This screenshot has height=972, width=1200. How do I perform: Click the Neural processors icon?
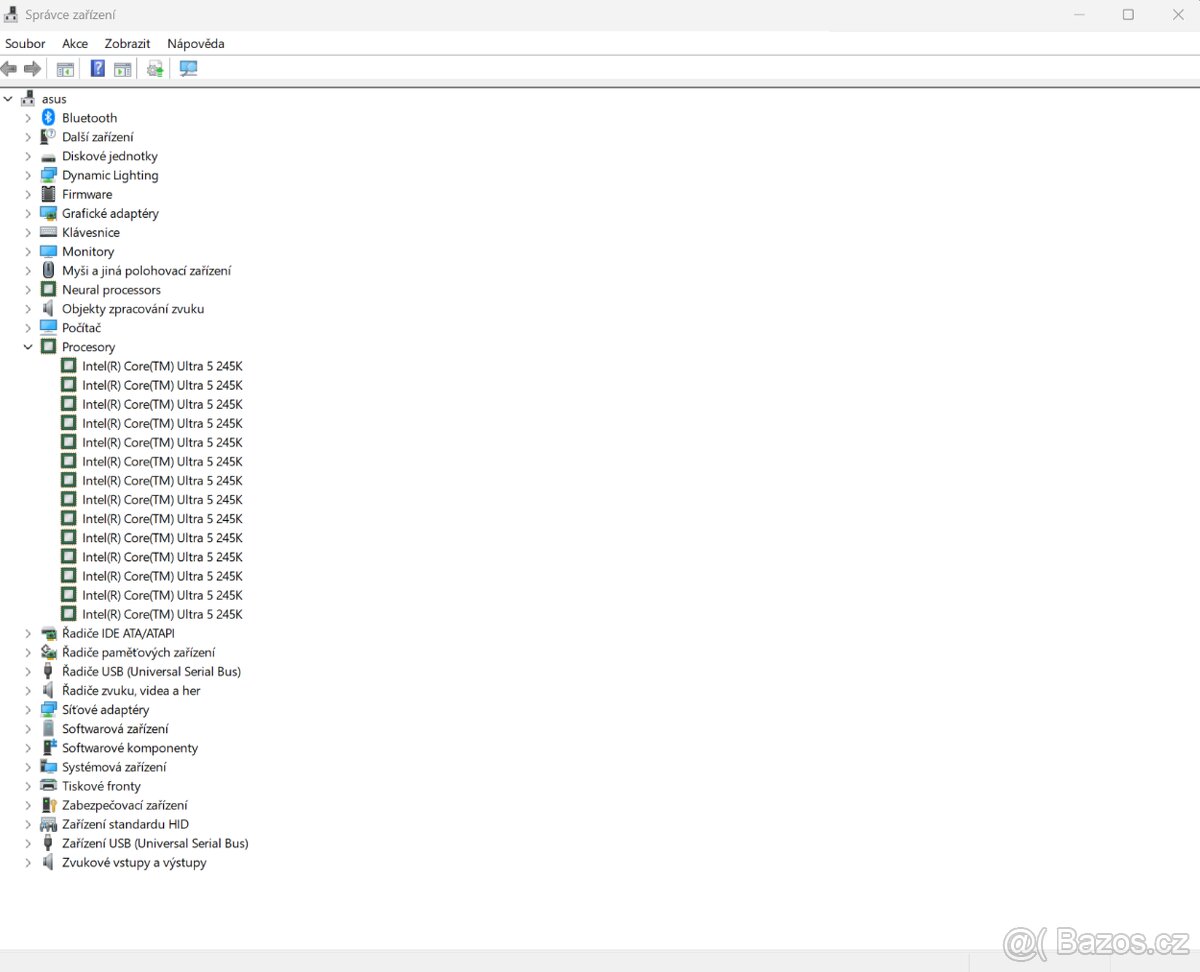tap(48, 289)
